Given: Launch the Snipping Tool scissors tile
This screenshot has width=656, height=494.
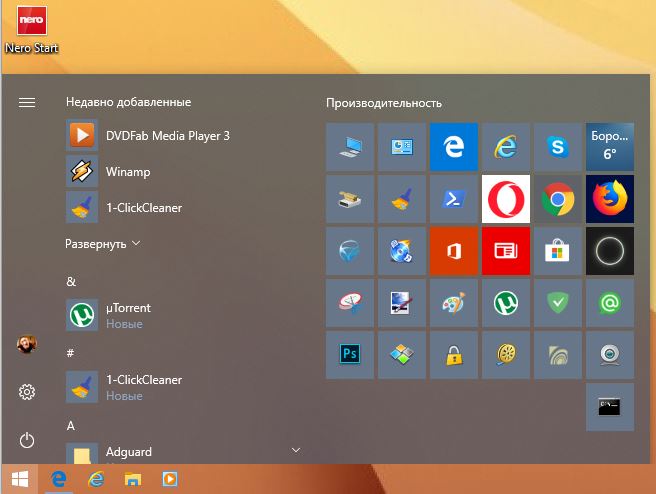Looking at the screenshot, I should 350,303.
